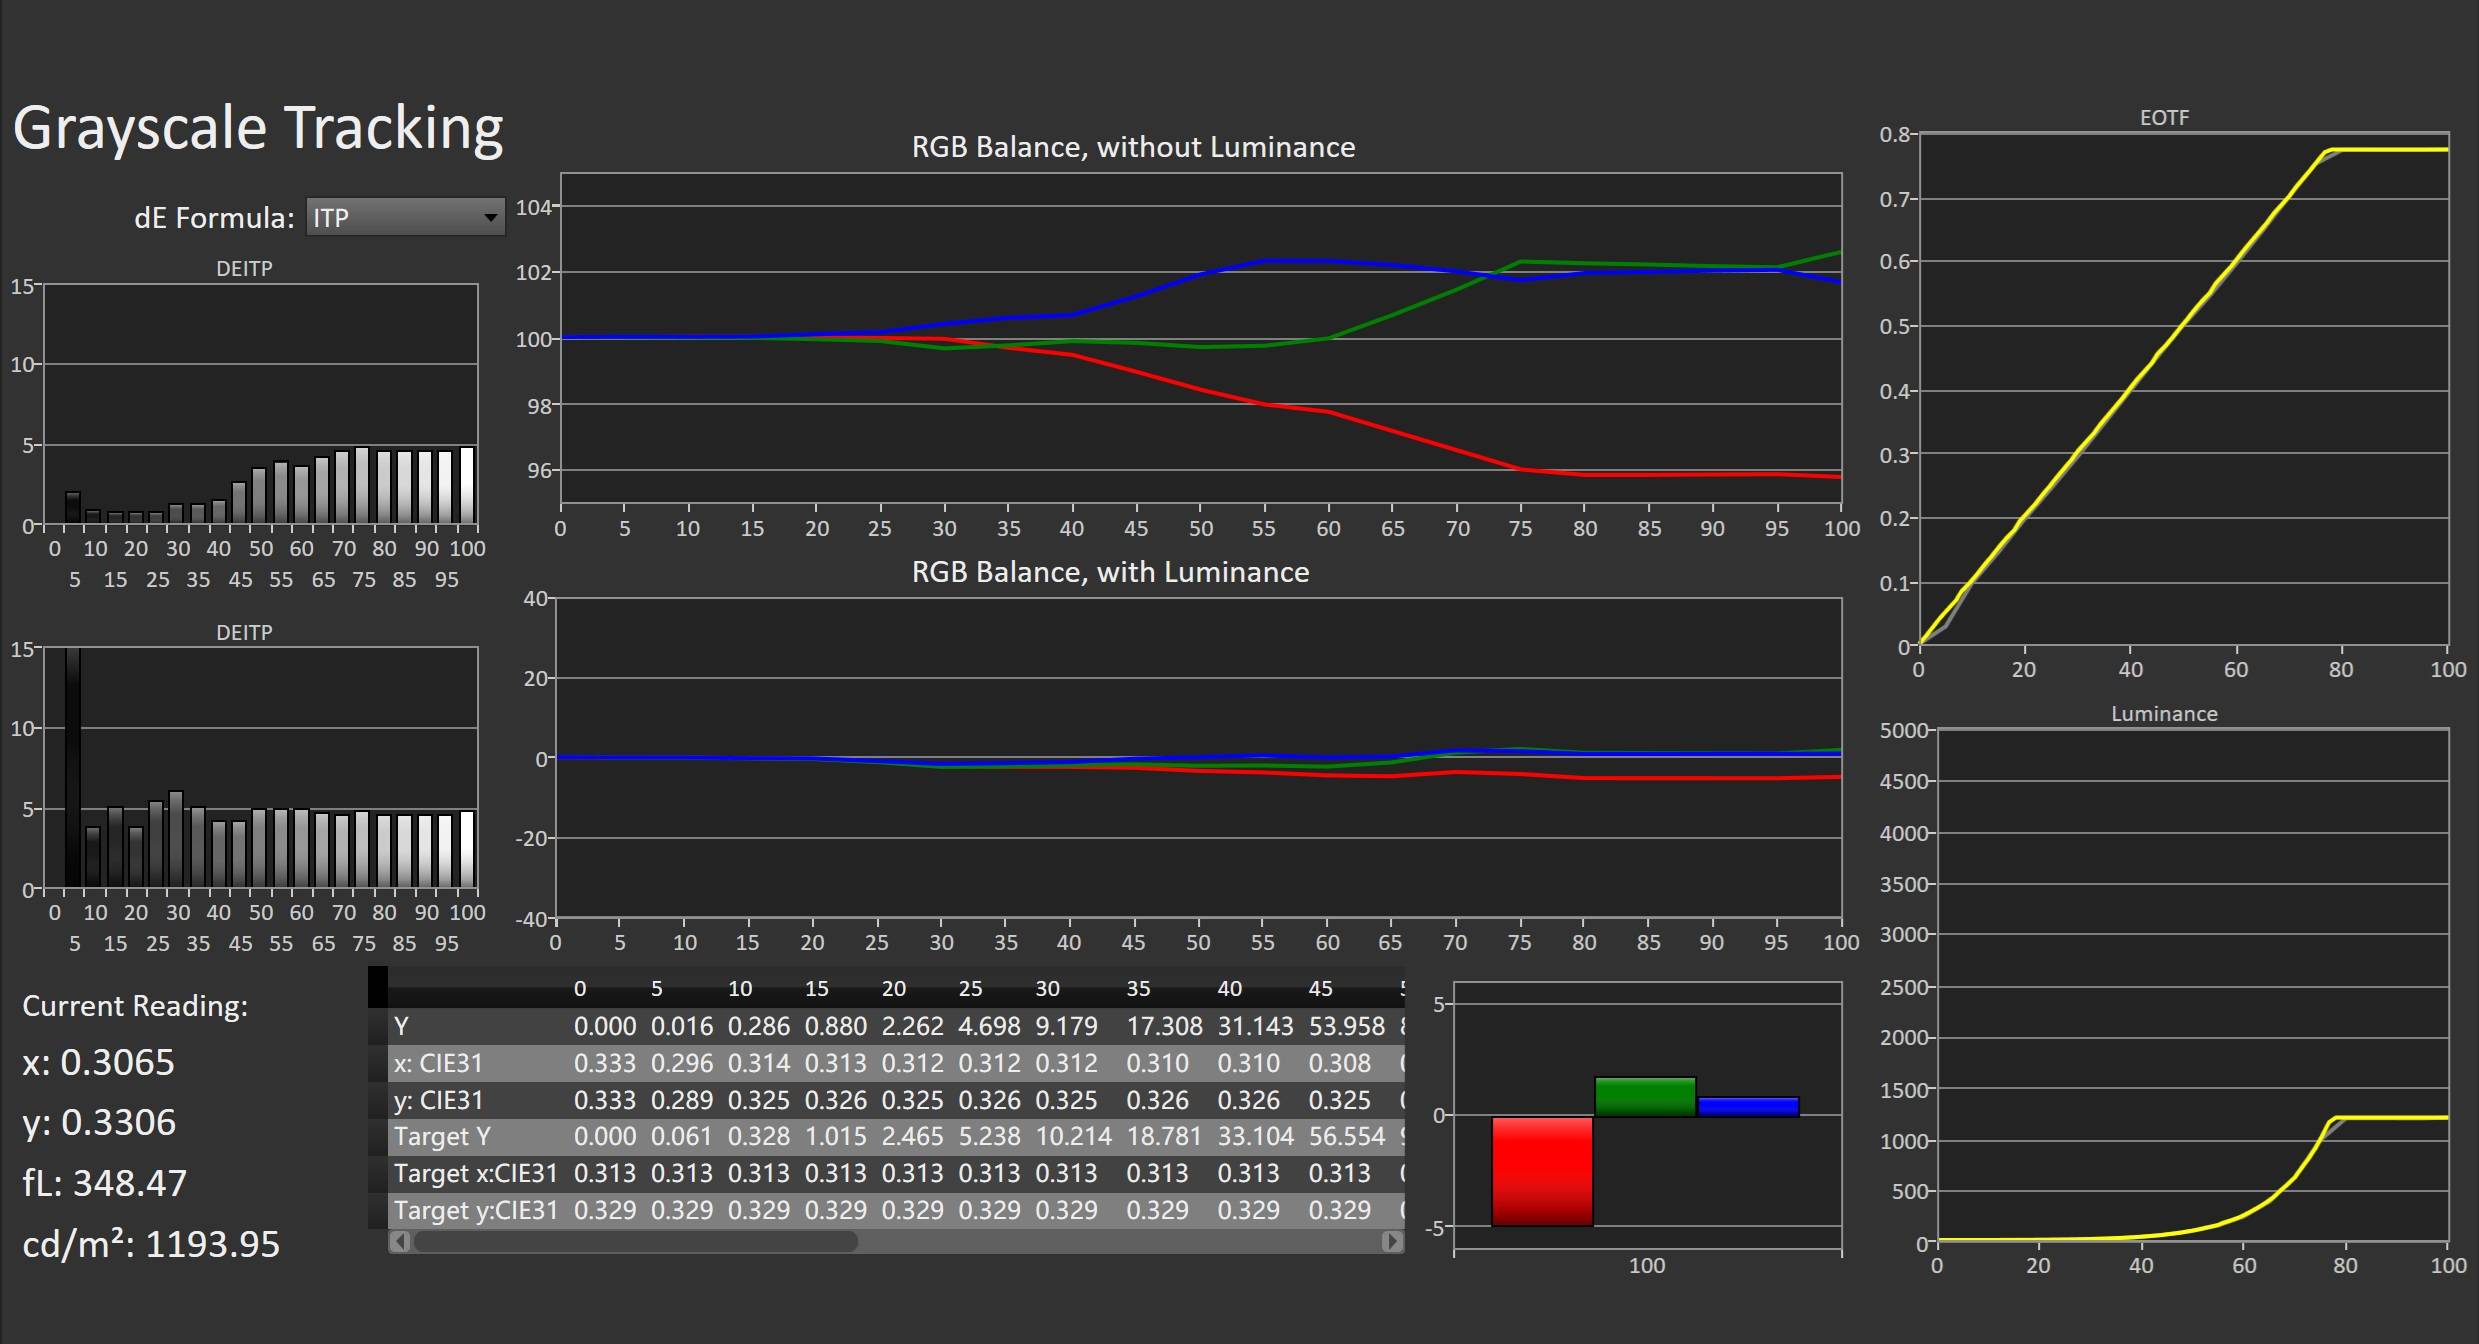Click the EOTF chart plot area
This screenshot has height=1344, width=2479.
click(x=2183, y=390)
